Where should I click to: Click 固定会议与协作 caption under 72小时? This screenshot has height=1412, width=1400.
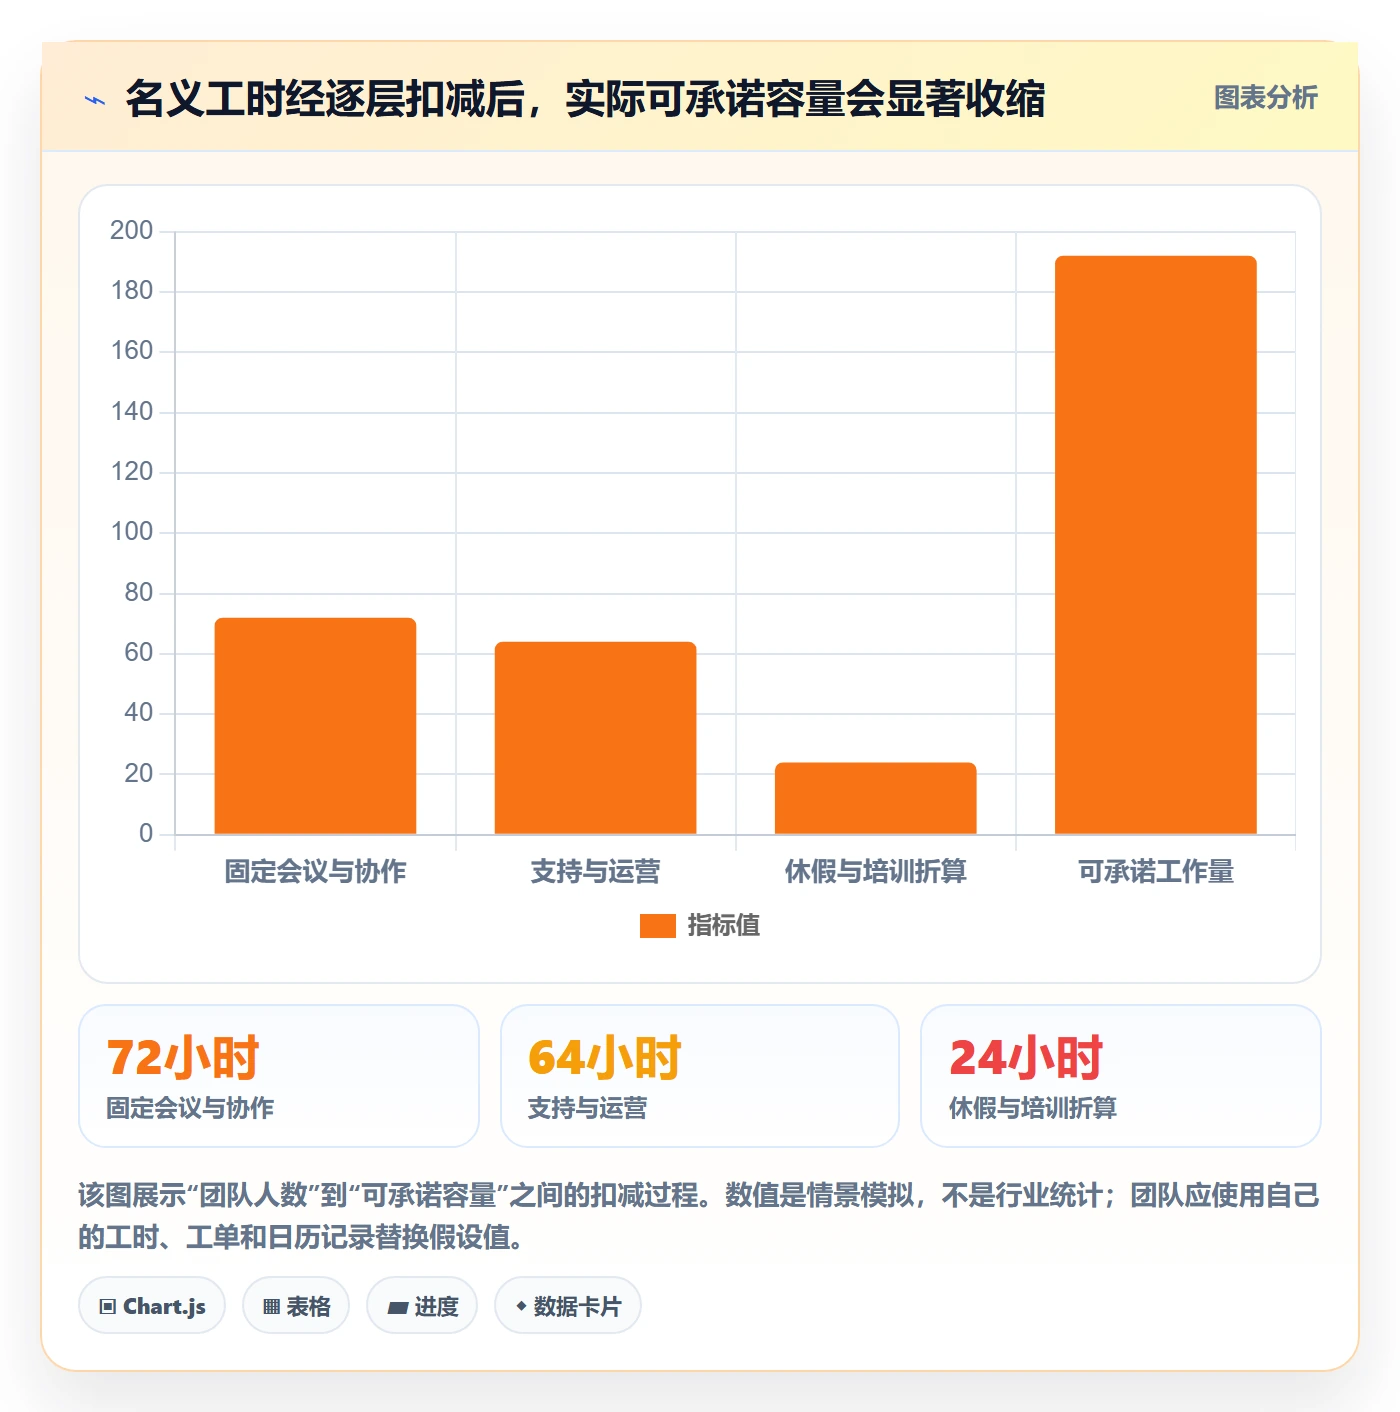(190, 1108)
